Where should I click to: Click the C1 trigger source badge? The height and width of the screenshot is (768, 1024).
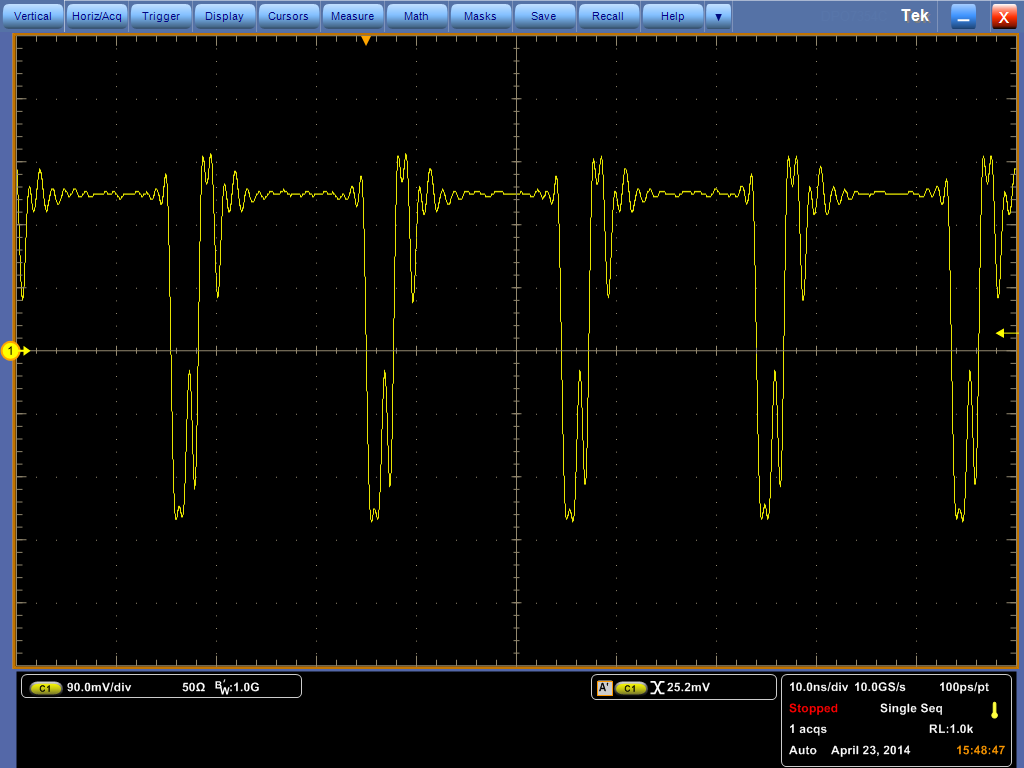(x=630, y=688)
